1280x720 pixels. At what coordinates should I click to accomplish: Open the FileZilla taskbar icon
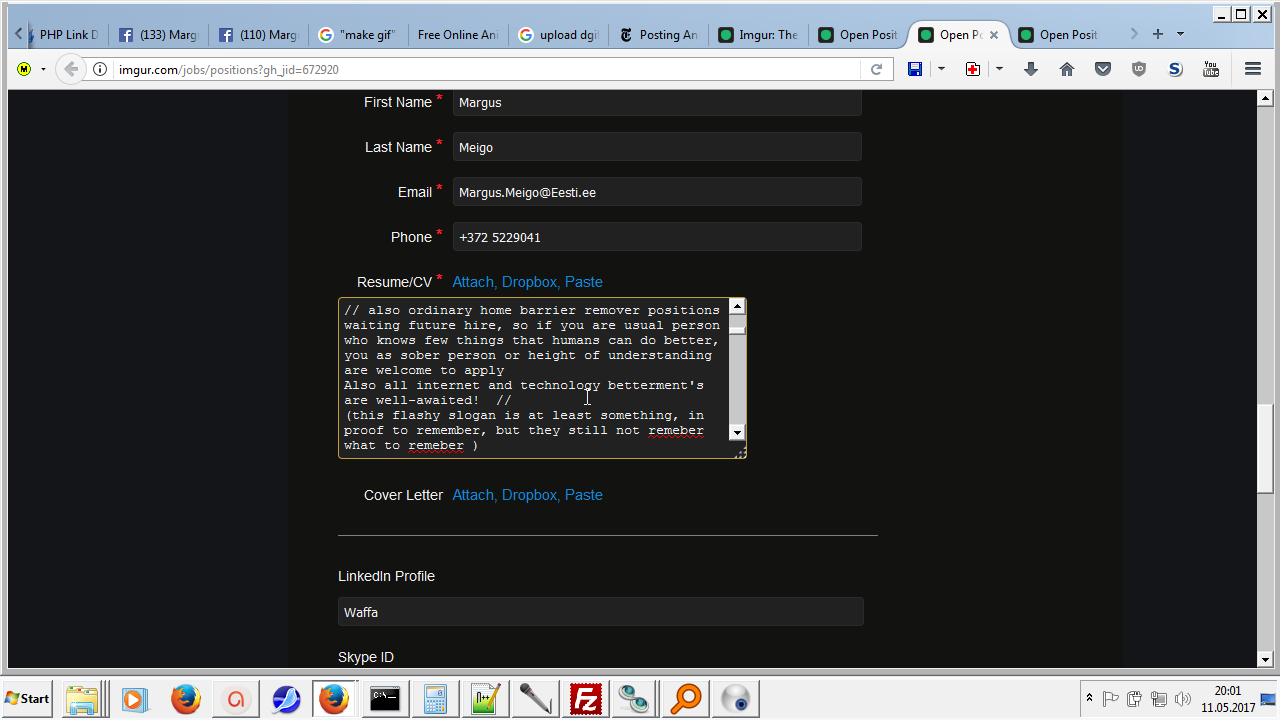click(585, 699)
